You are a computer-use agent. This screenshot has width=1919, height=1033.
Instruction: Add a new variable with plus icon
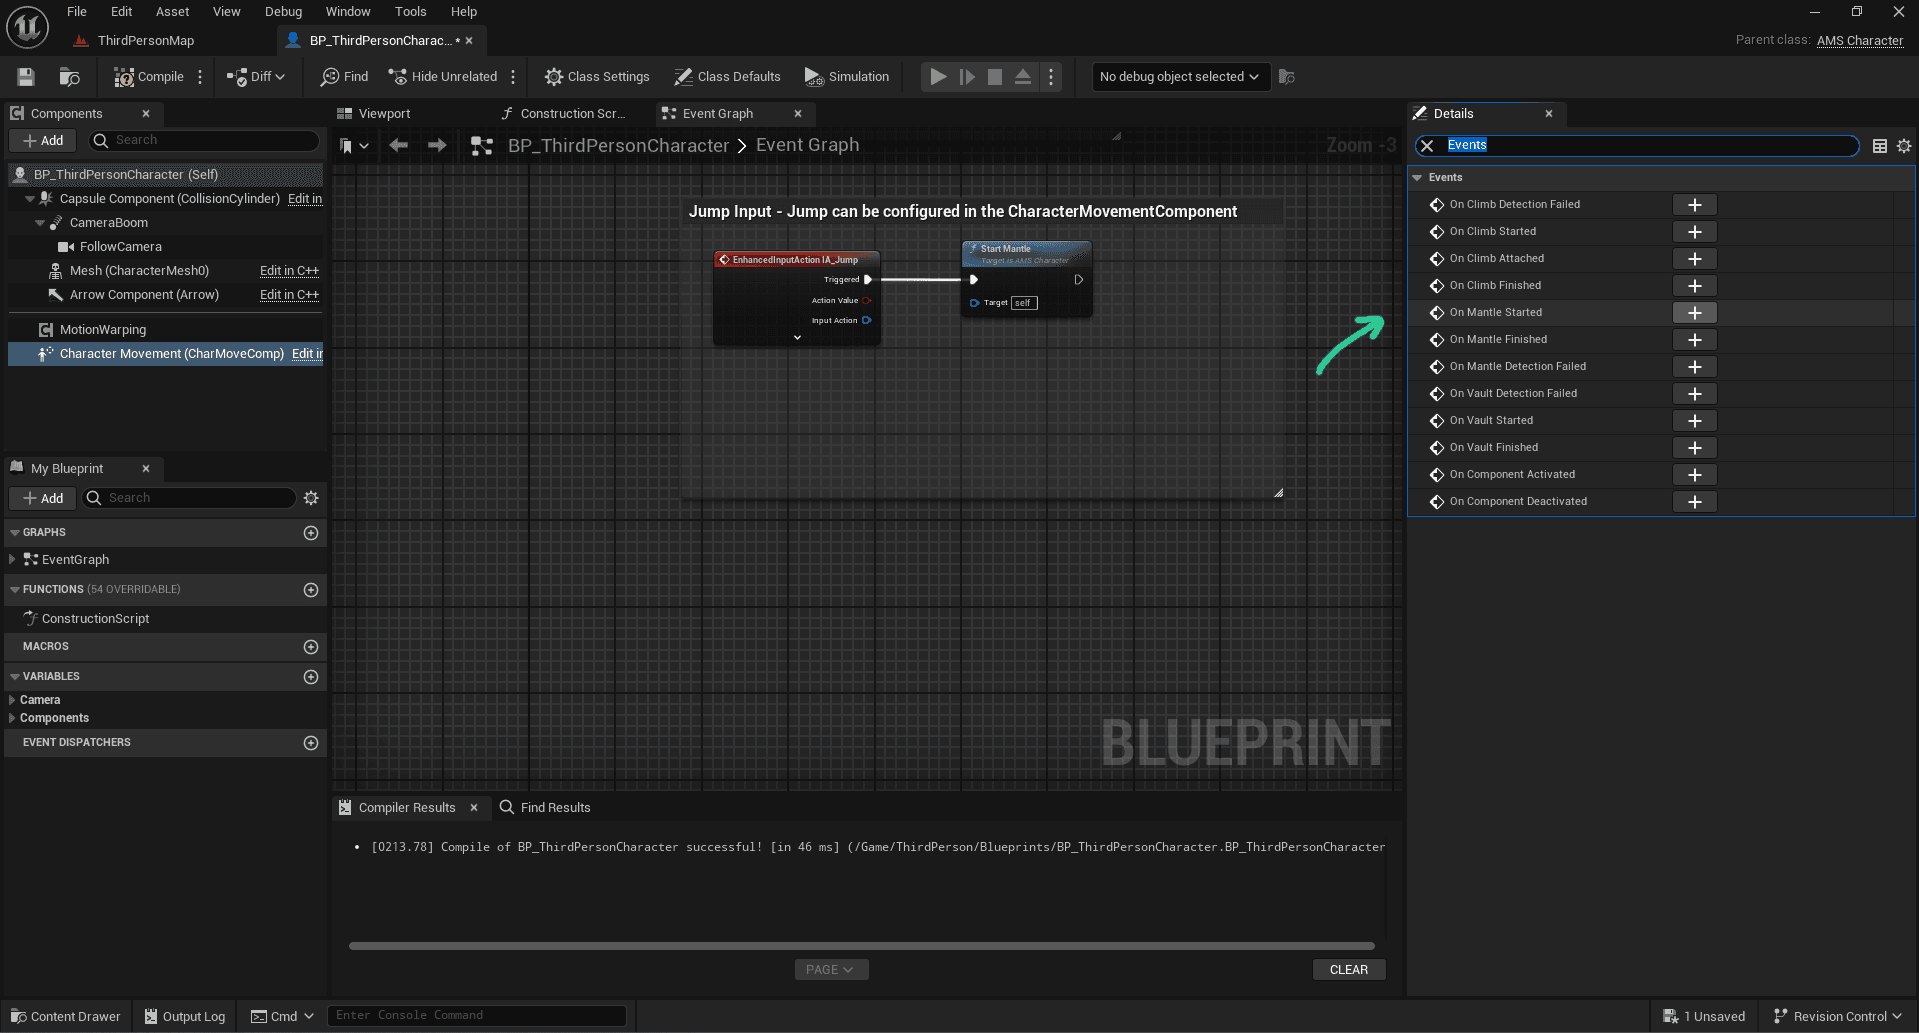click(311, 677)
